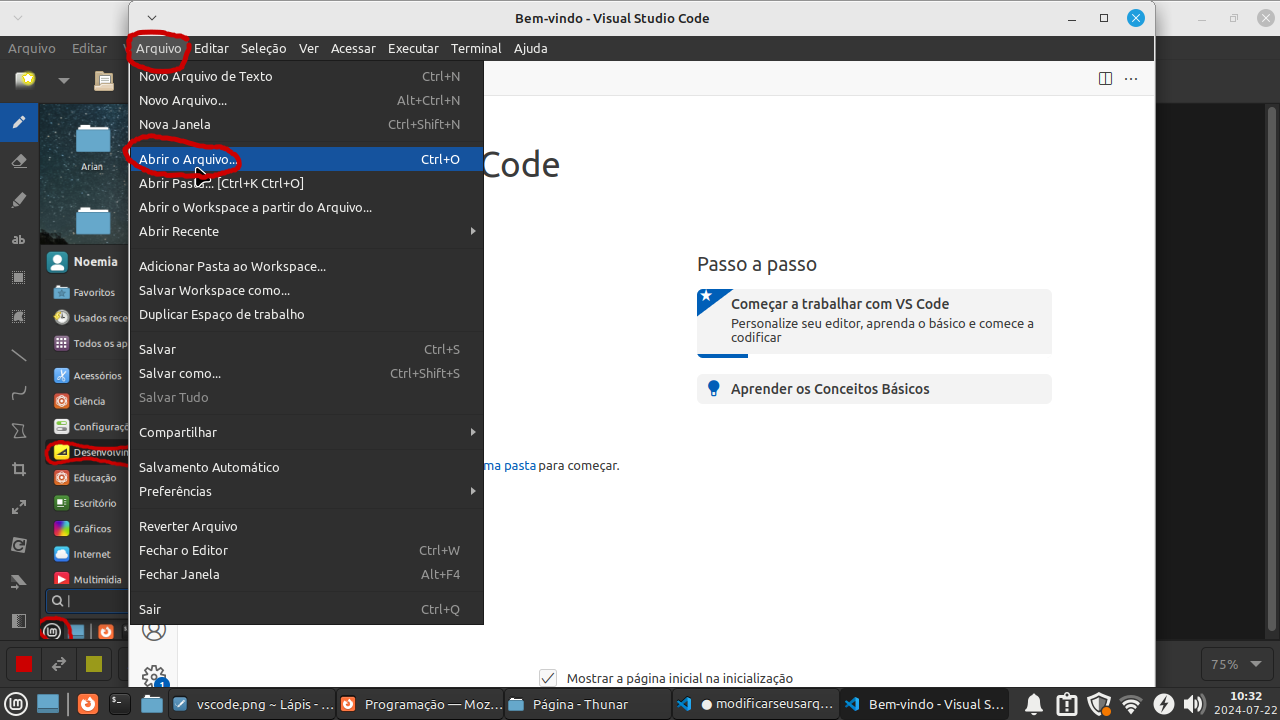The image size is (1280, 720).
Task: Switch to 'Programação — Moz...' taskbar window
Action: click(x=421, y=704)
